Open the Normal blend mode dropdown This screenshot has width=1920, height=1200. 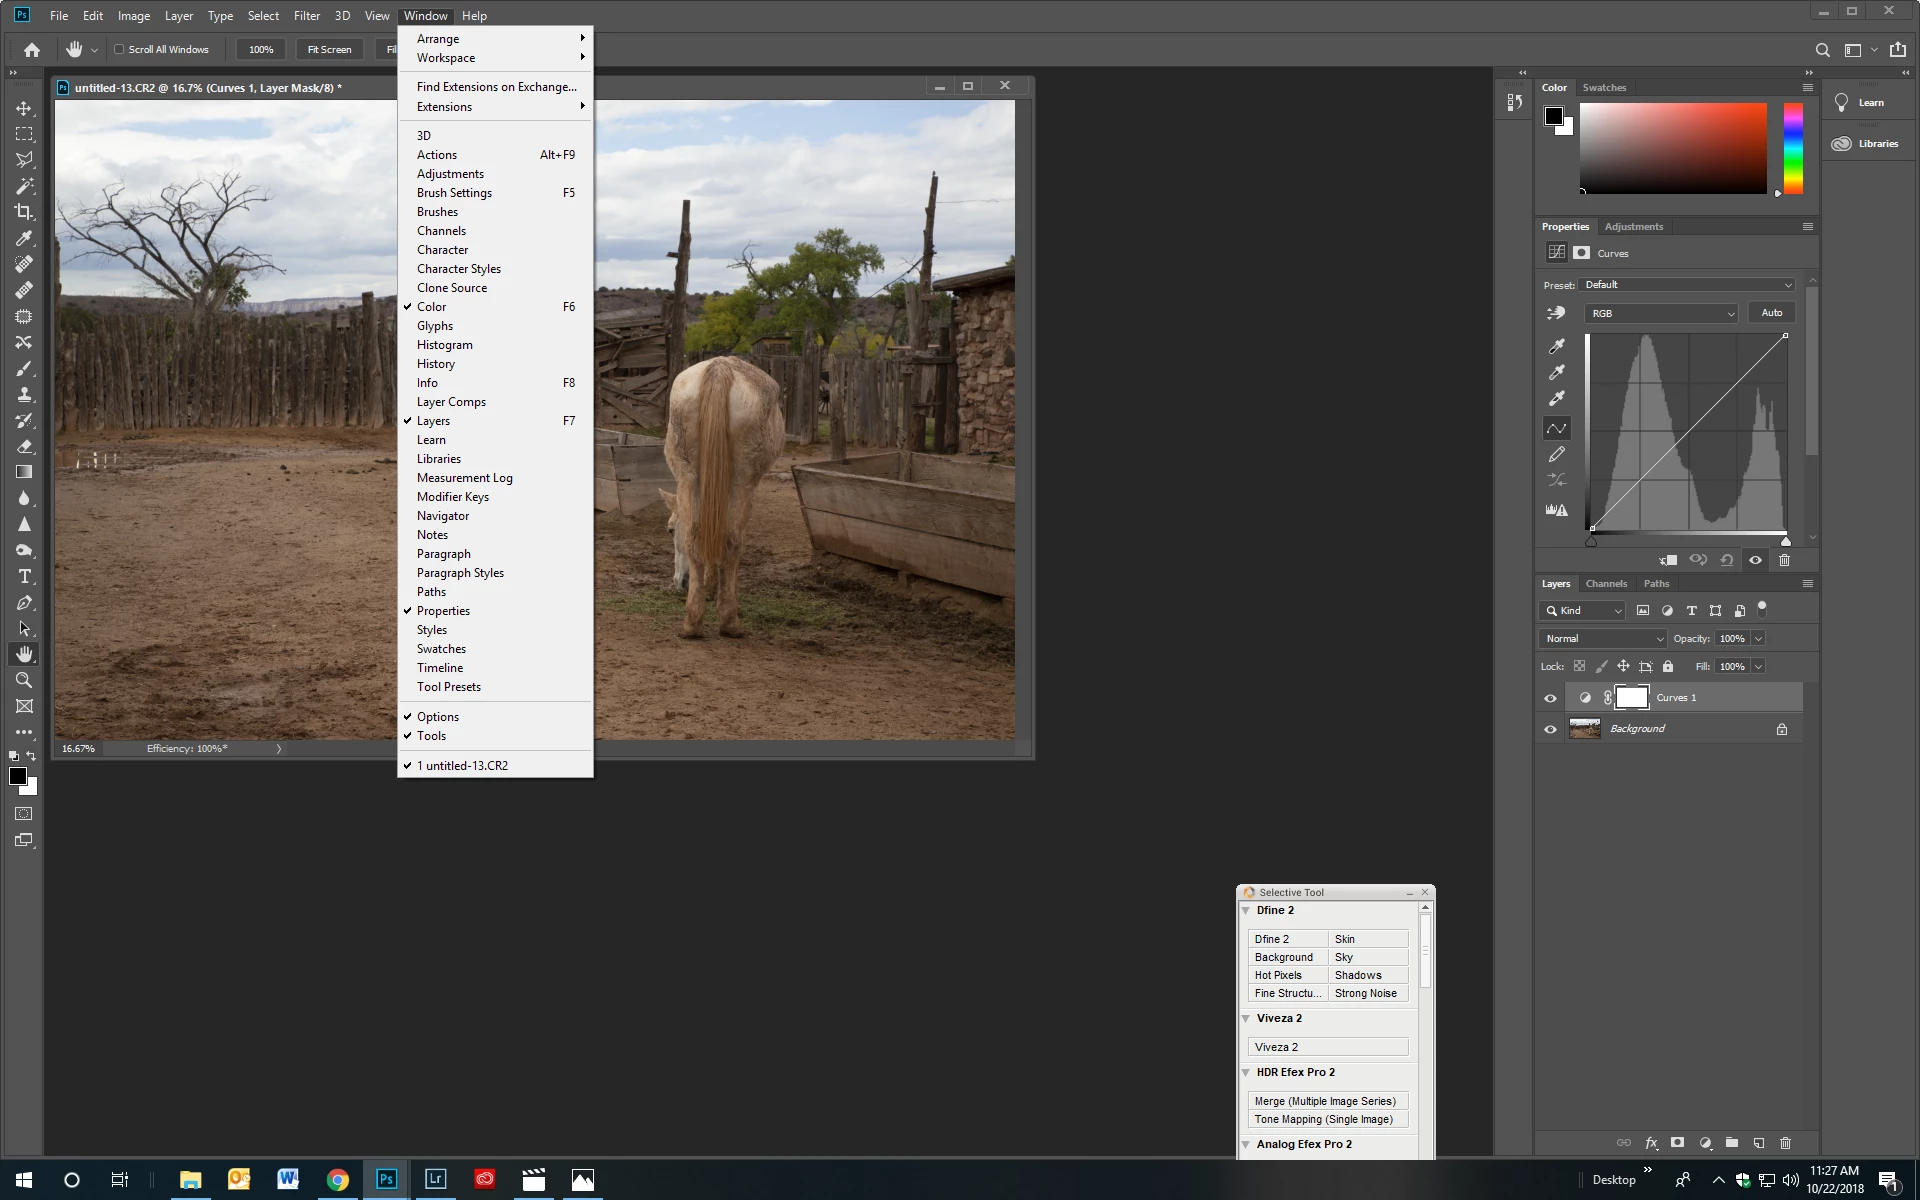(1603, 638)
